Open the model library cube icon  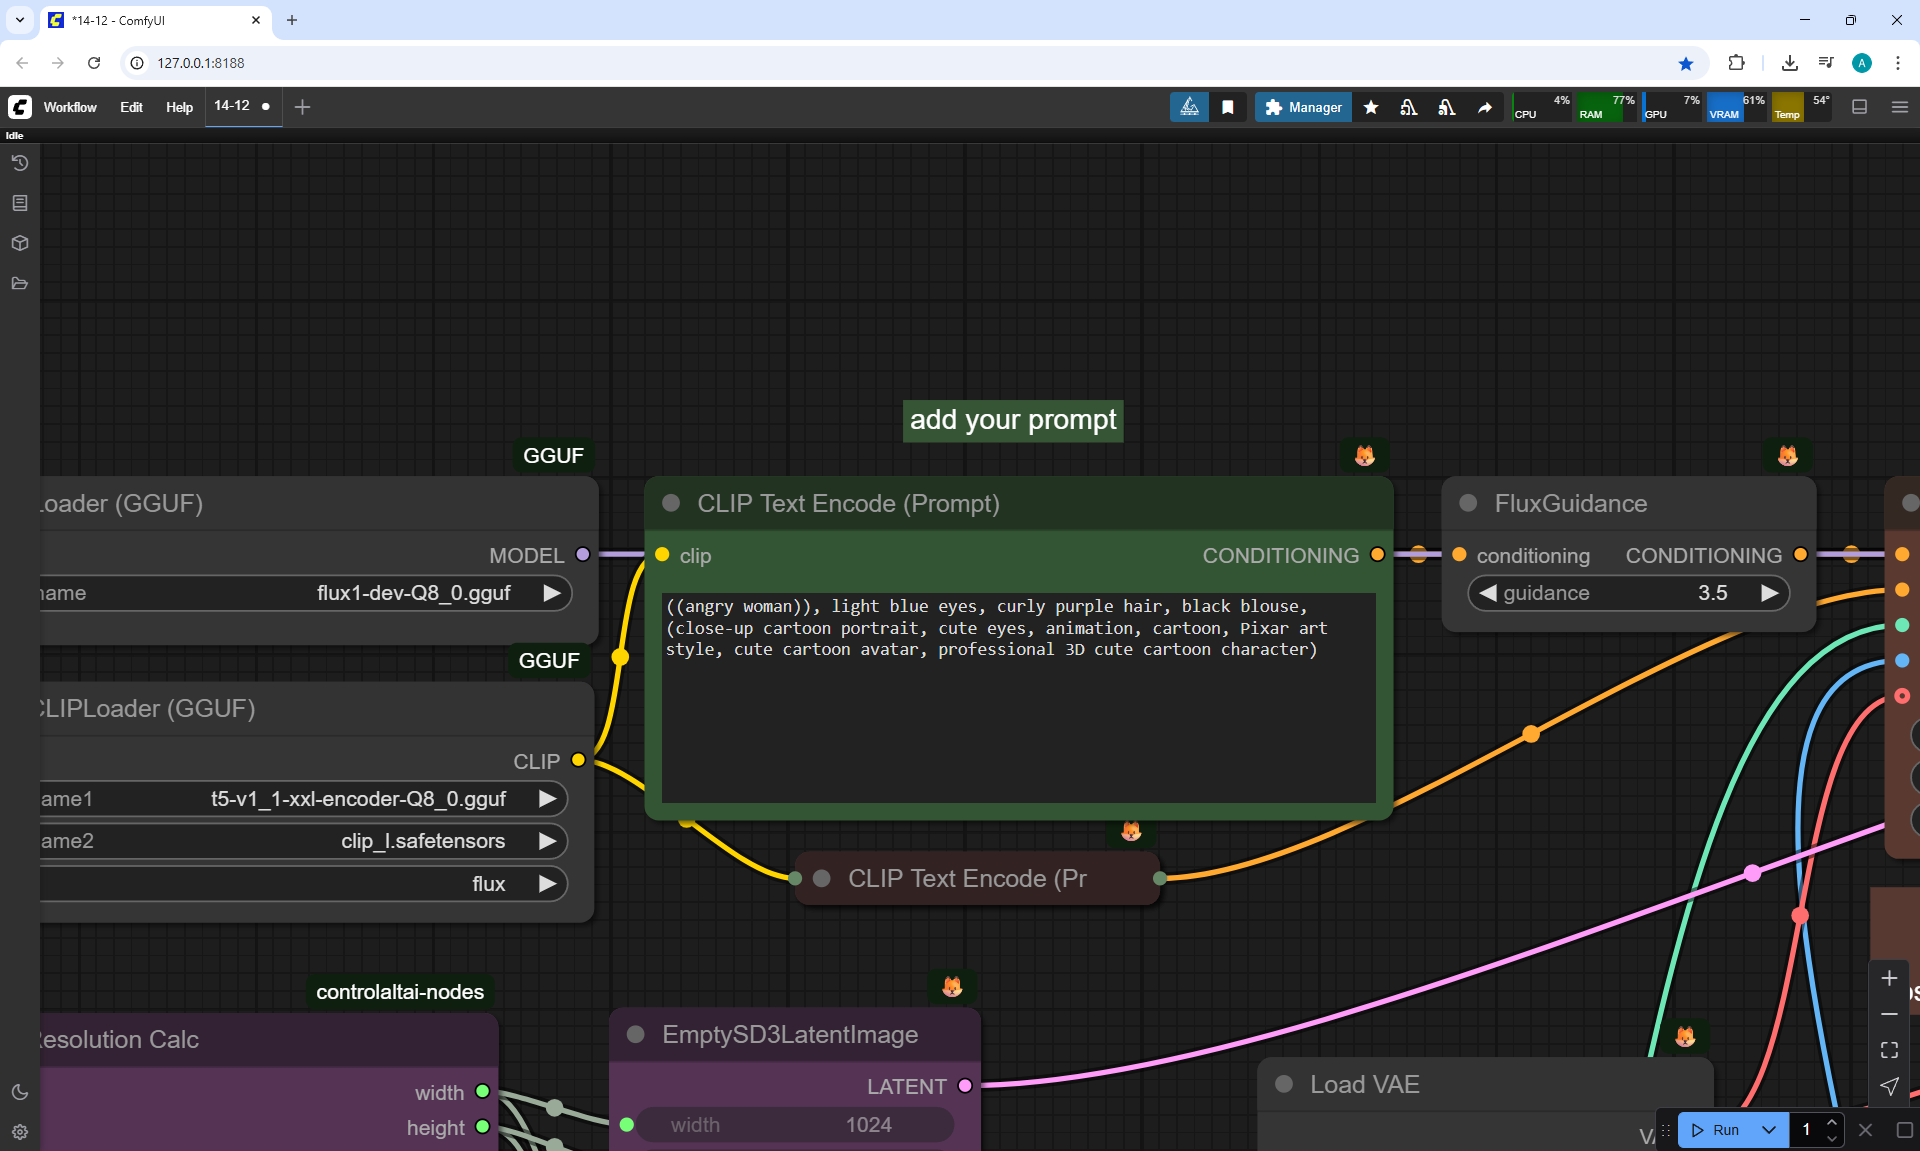[x=19, y=243]
